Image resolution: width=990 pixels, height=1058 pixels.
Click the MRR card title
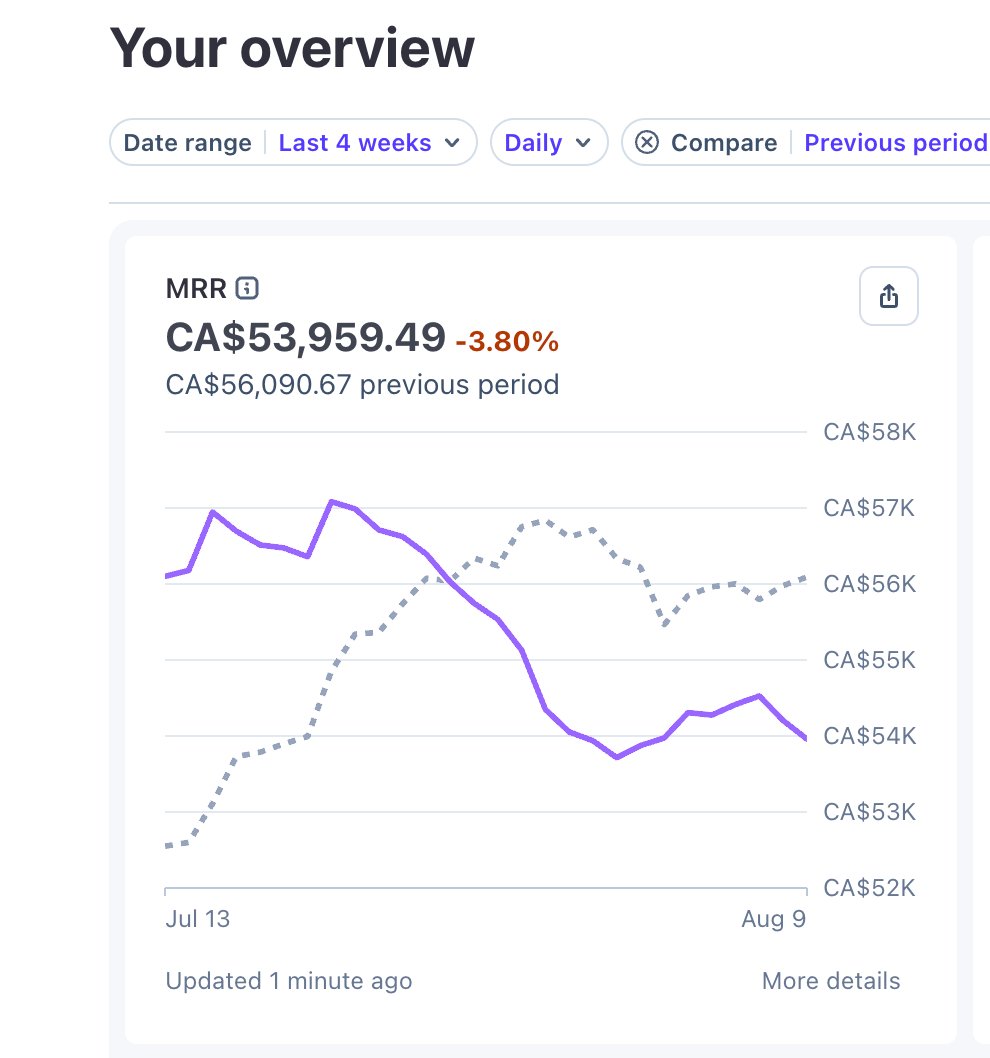point(196,288)
